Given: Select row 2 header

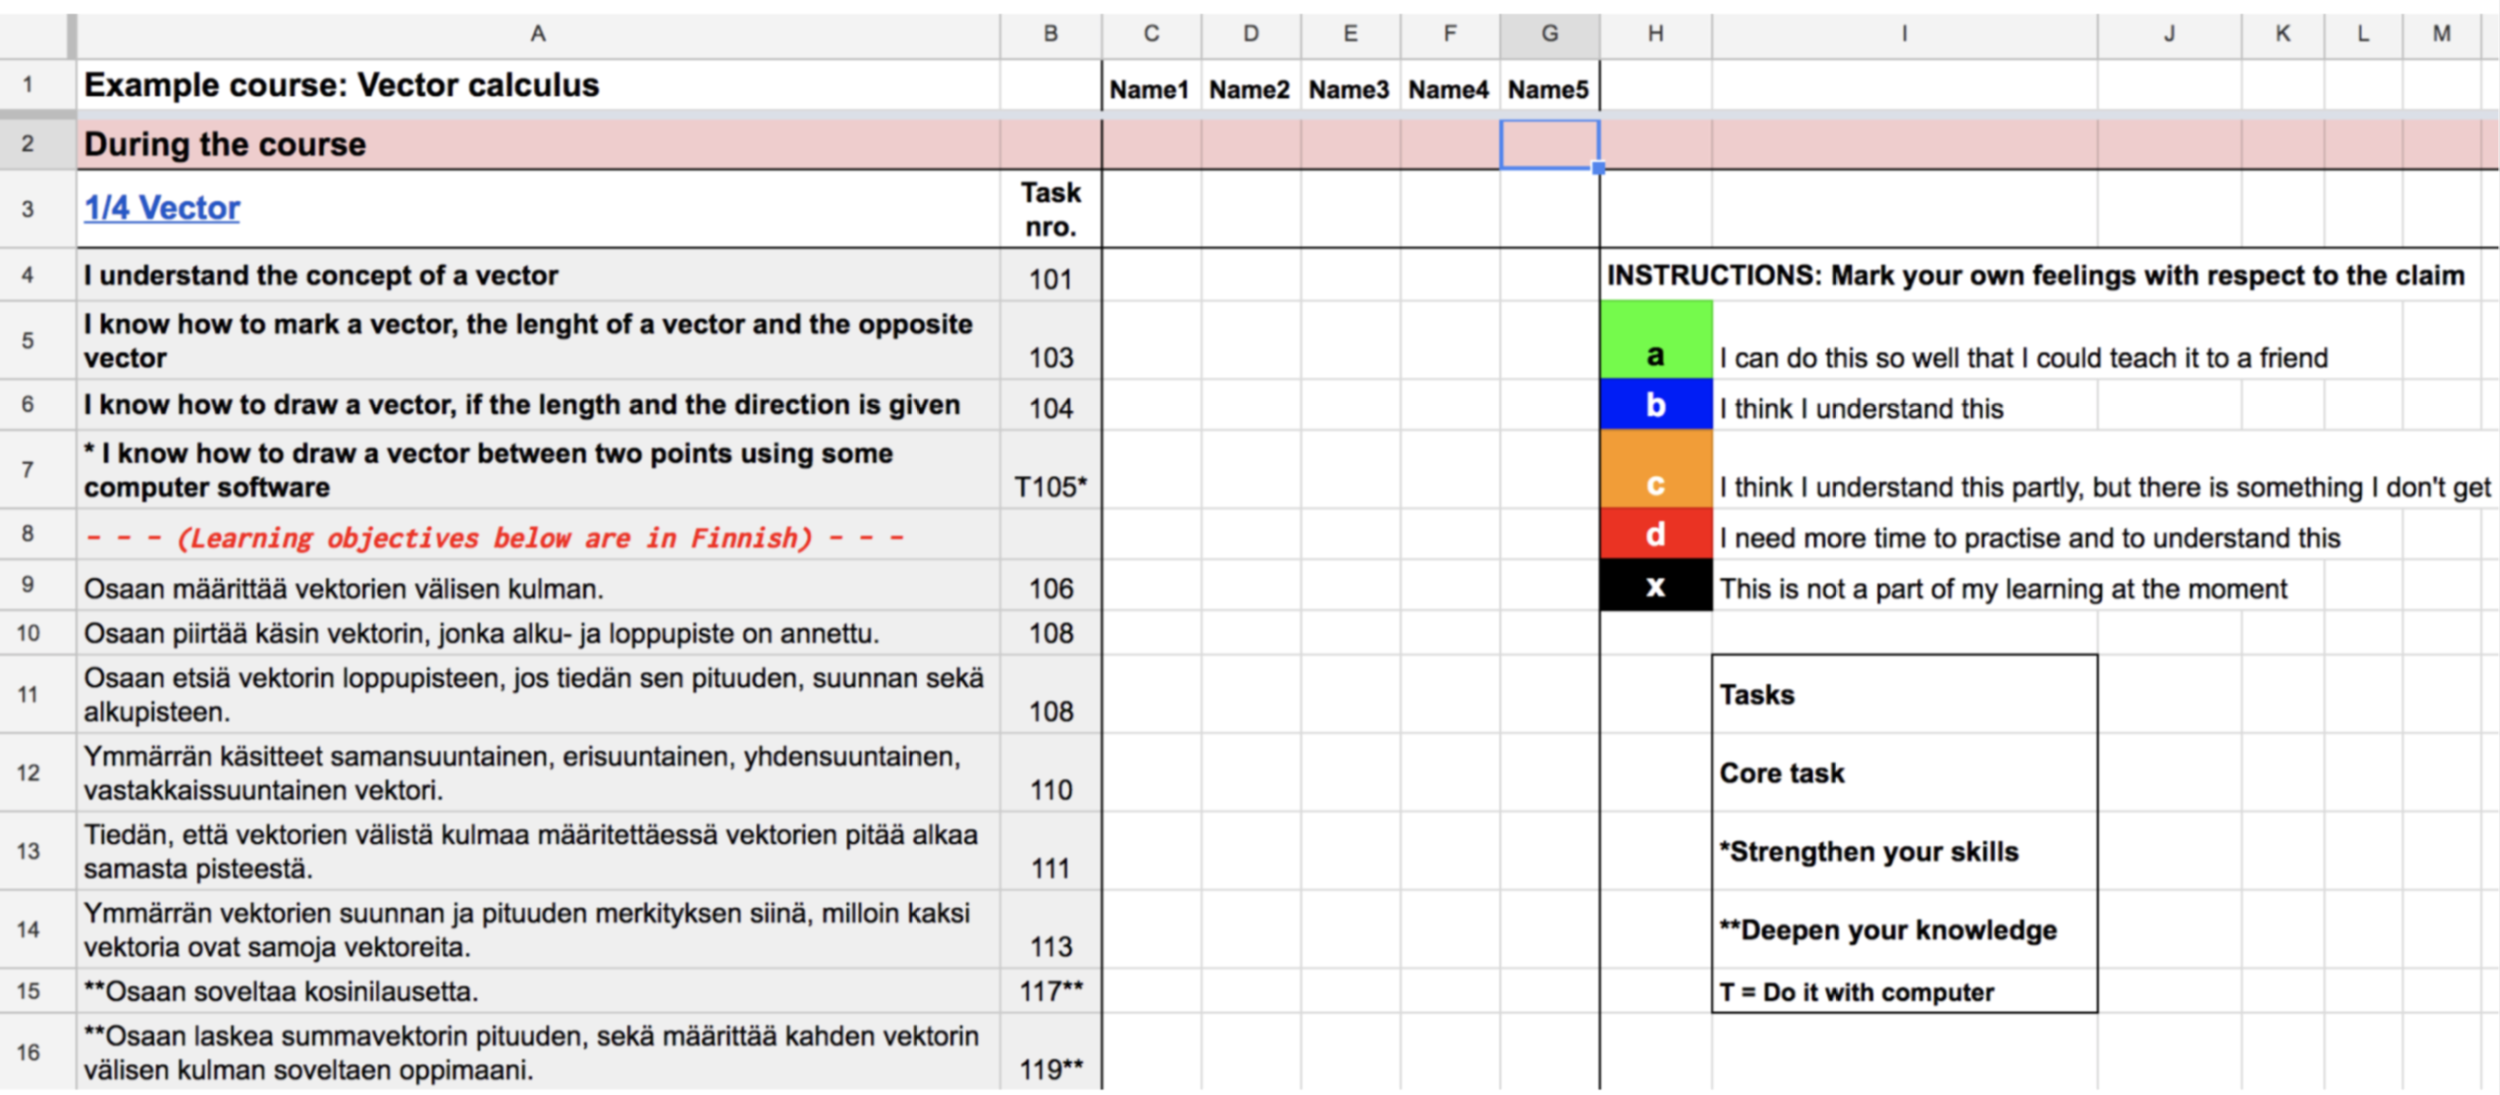Looking at the screenshot, I should 28,144.
